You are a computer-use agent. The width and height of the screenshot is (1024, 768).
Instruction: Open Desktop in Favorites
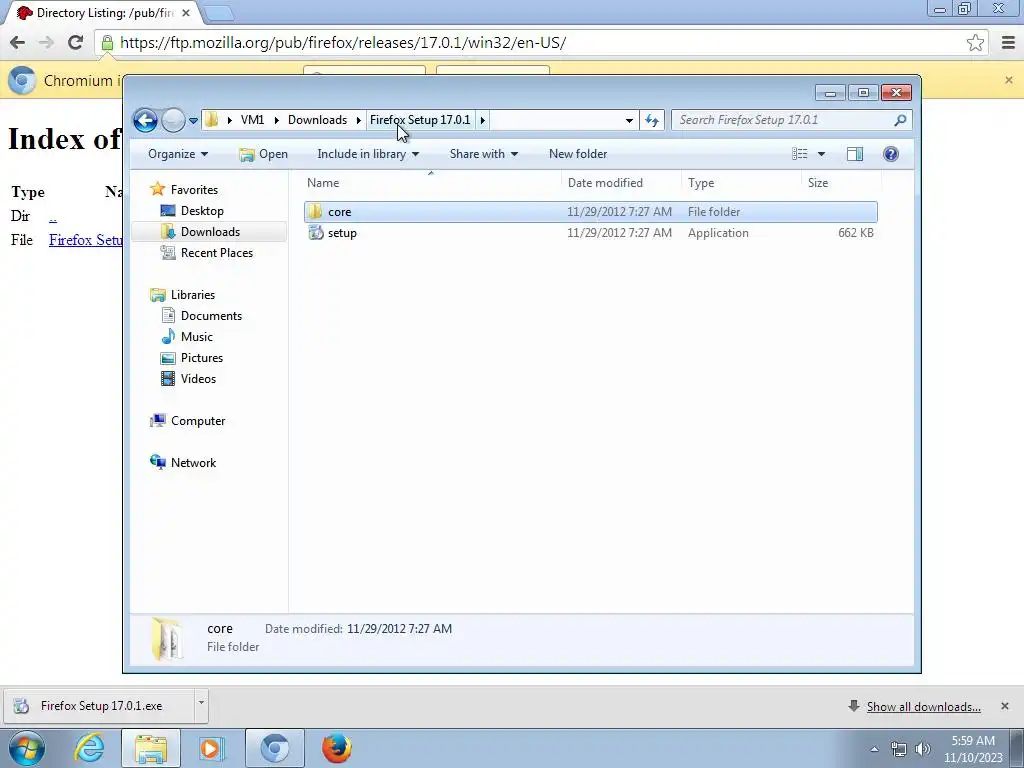pos(202,211)
